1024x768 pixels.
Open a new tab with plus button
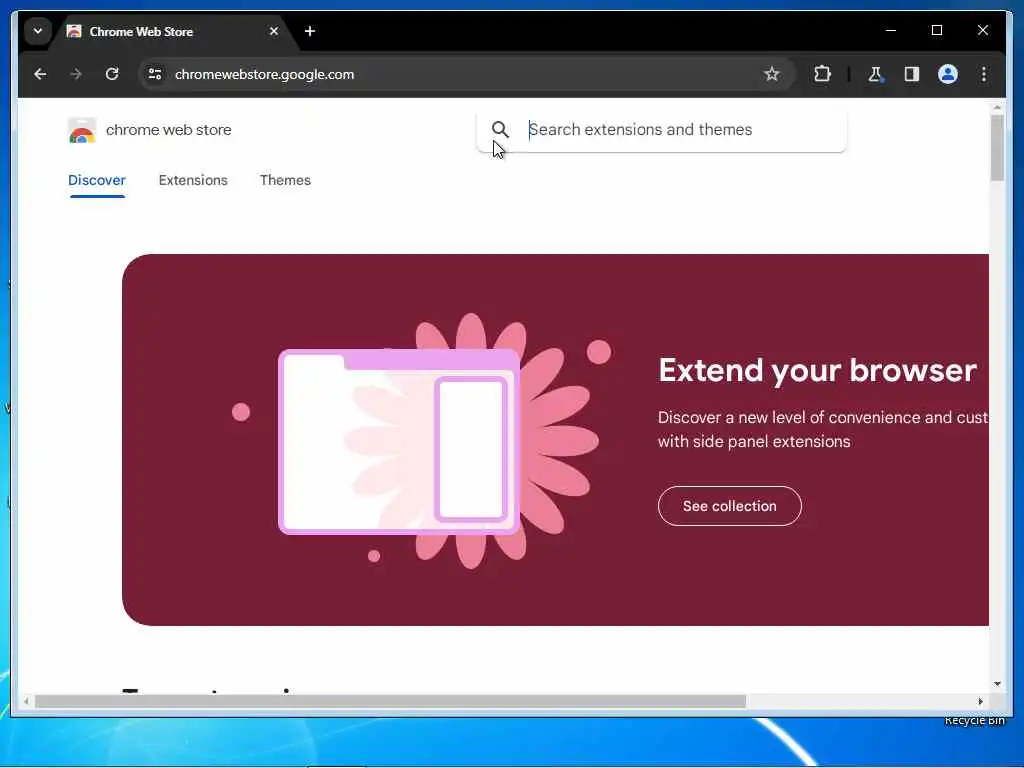point(310,31)
